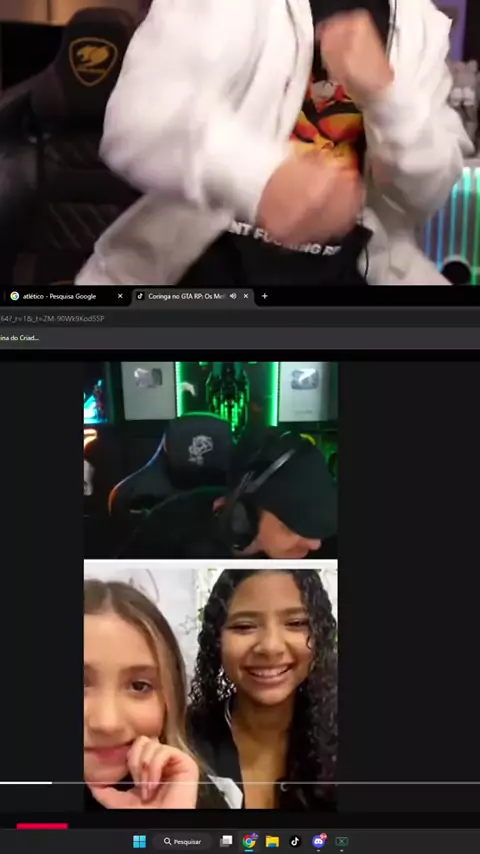480x854 pixels.
Task: Open the Windows Start menu
Action: (139, 841)
